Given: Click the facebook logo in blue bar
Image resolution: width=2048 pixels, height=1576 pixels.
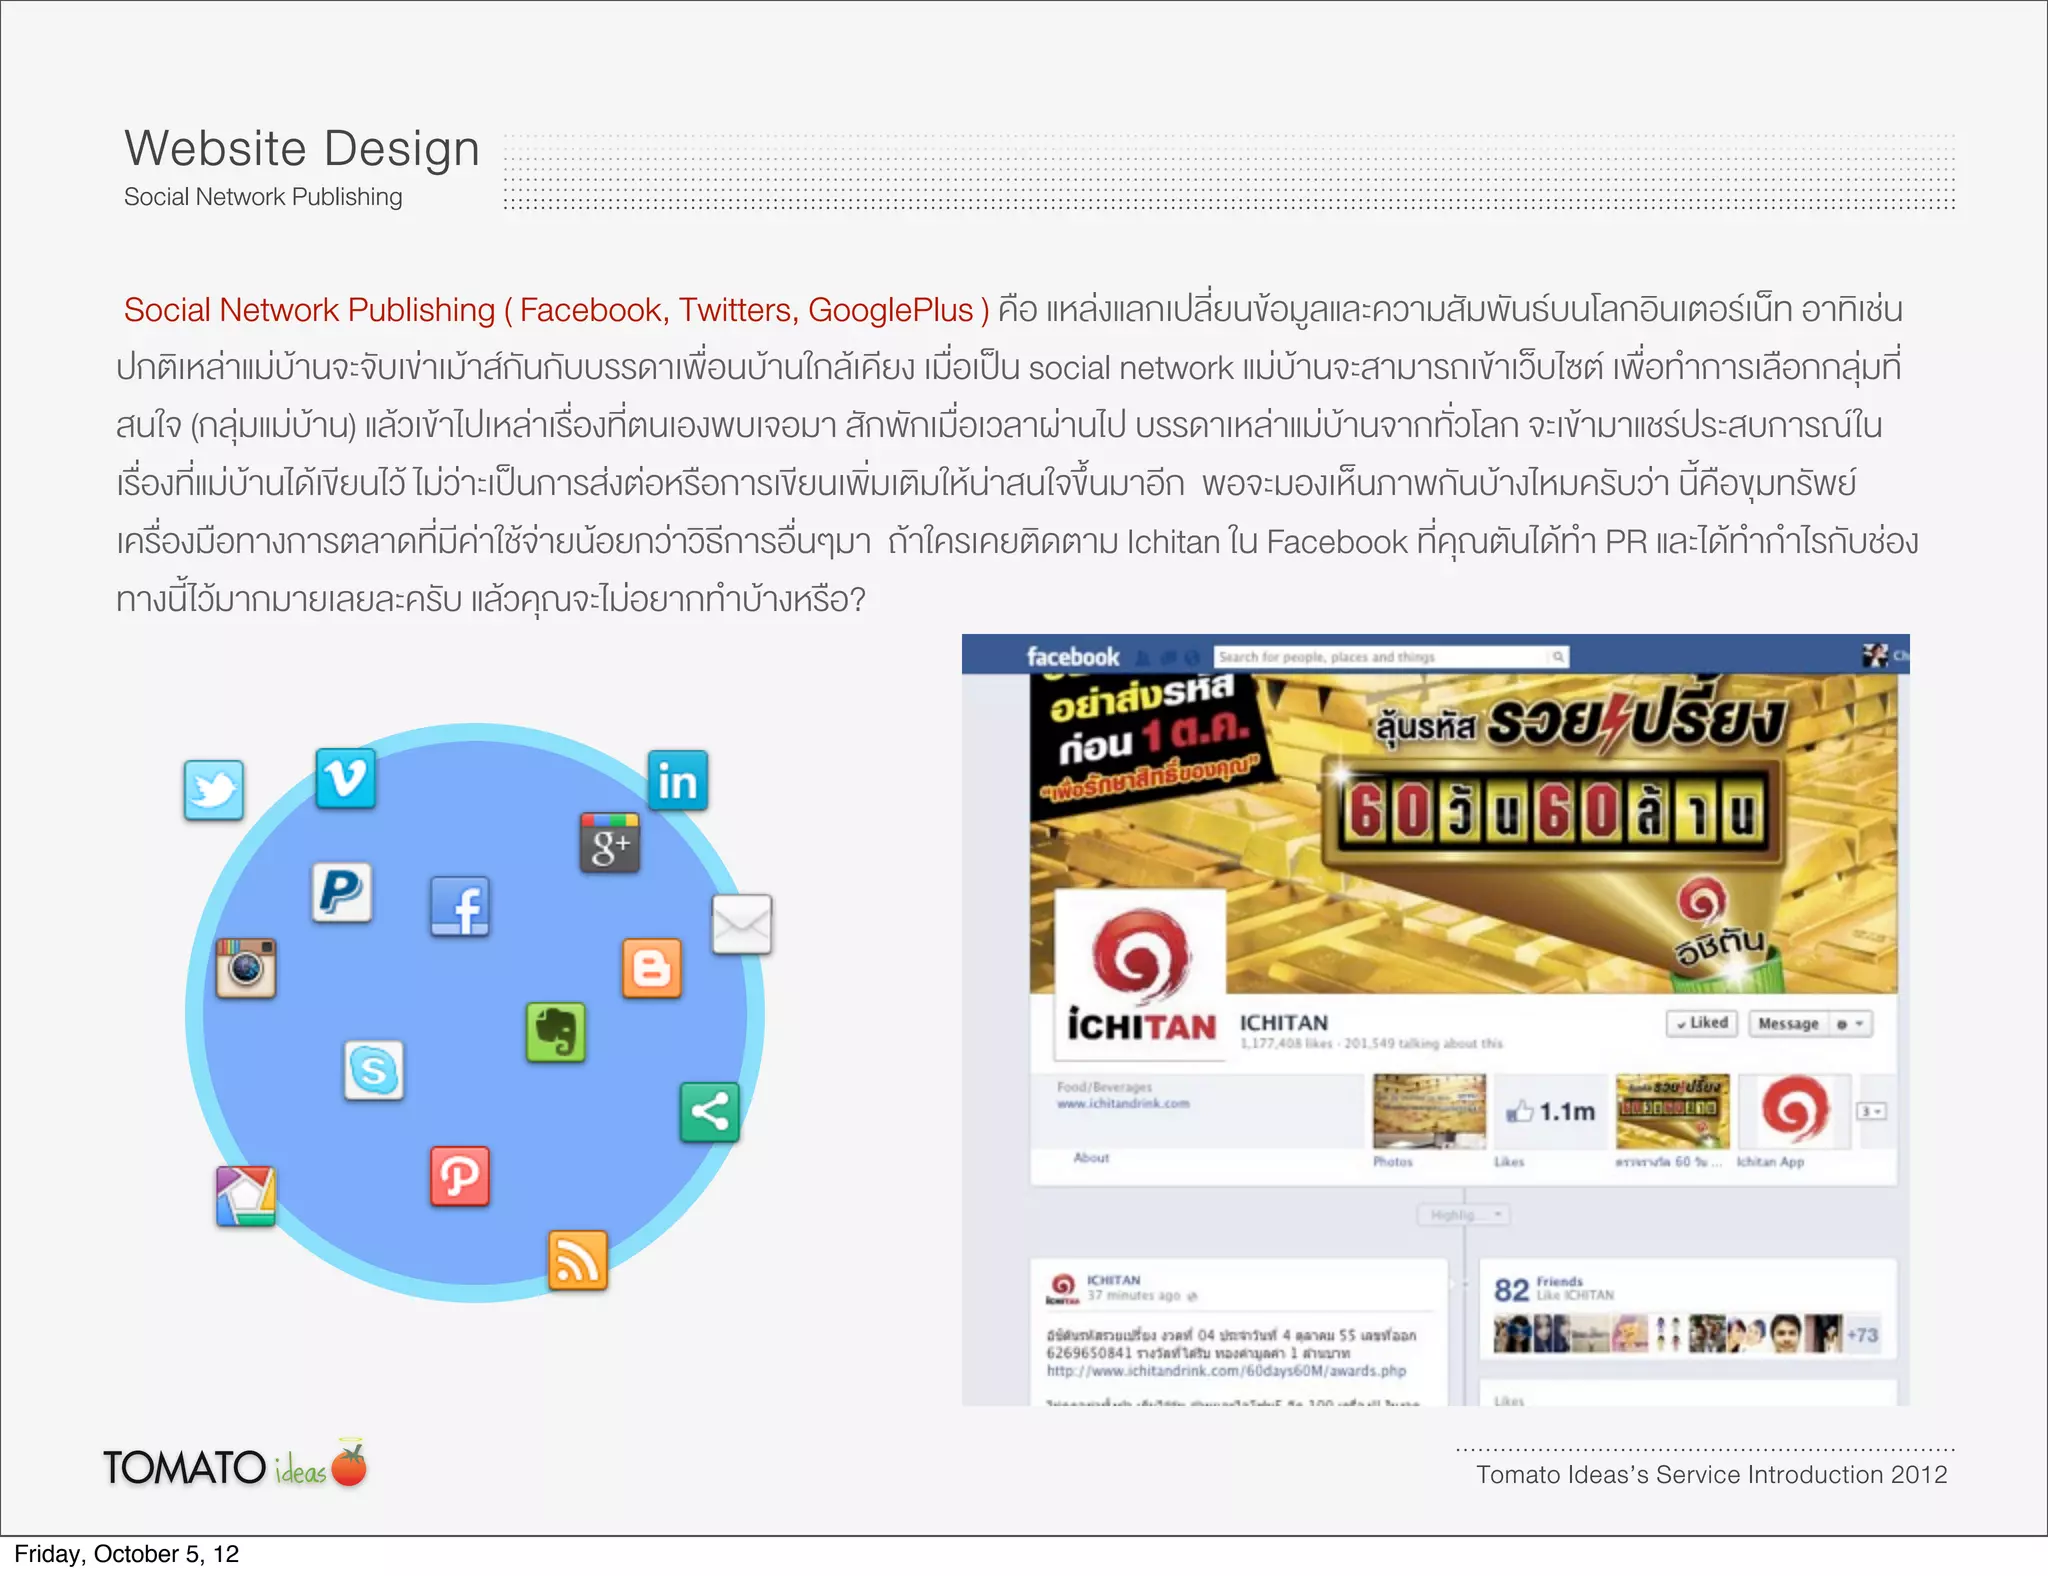Looking at the screenshot, I should (x=1073, y=657).
